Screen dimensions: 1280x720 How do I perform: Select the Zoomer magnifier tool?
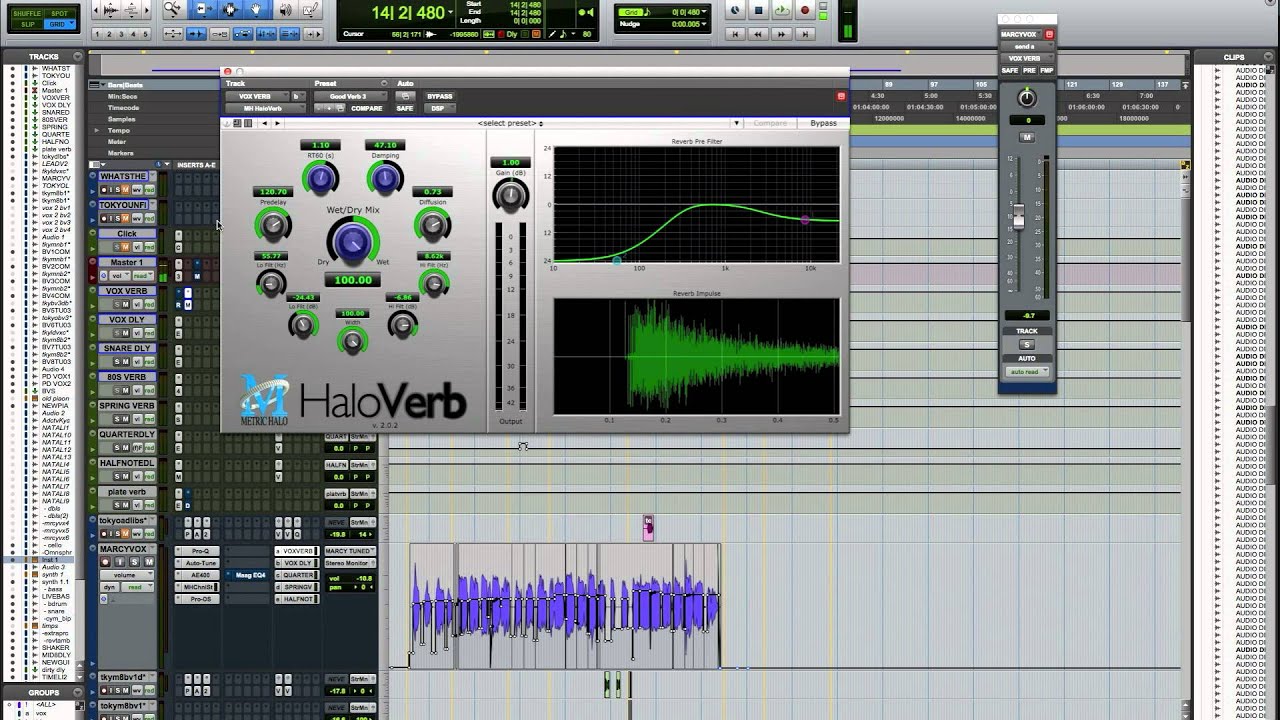(x=174, y=10)
